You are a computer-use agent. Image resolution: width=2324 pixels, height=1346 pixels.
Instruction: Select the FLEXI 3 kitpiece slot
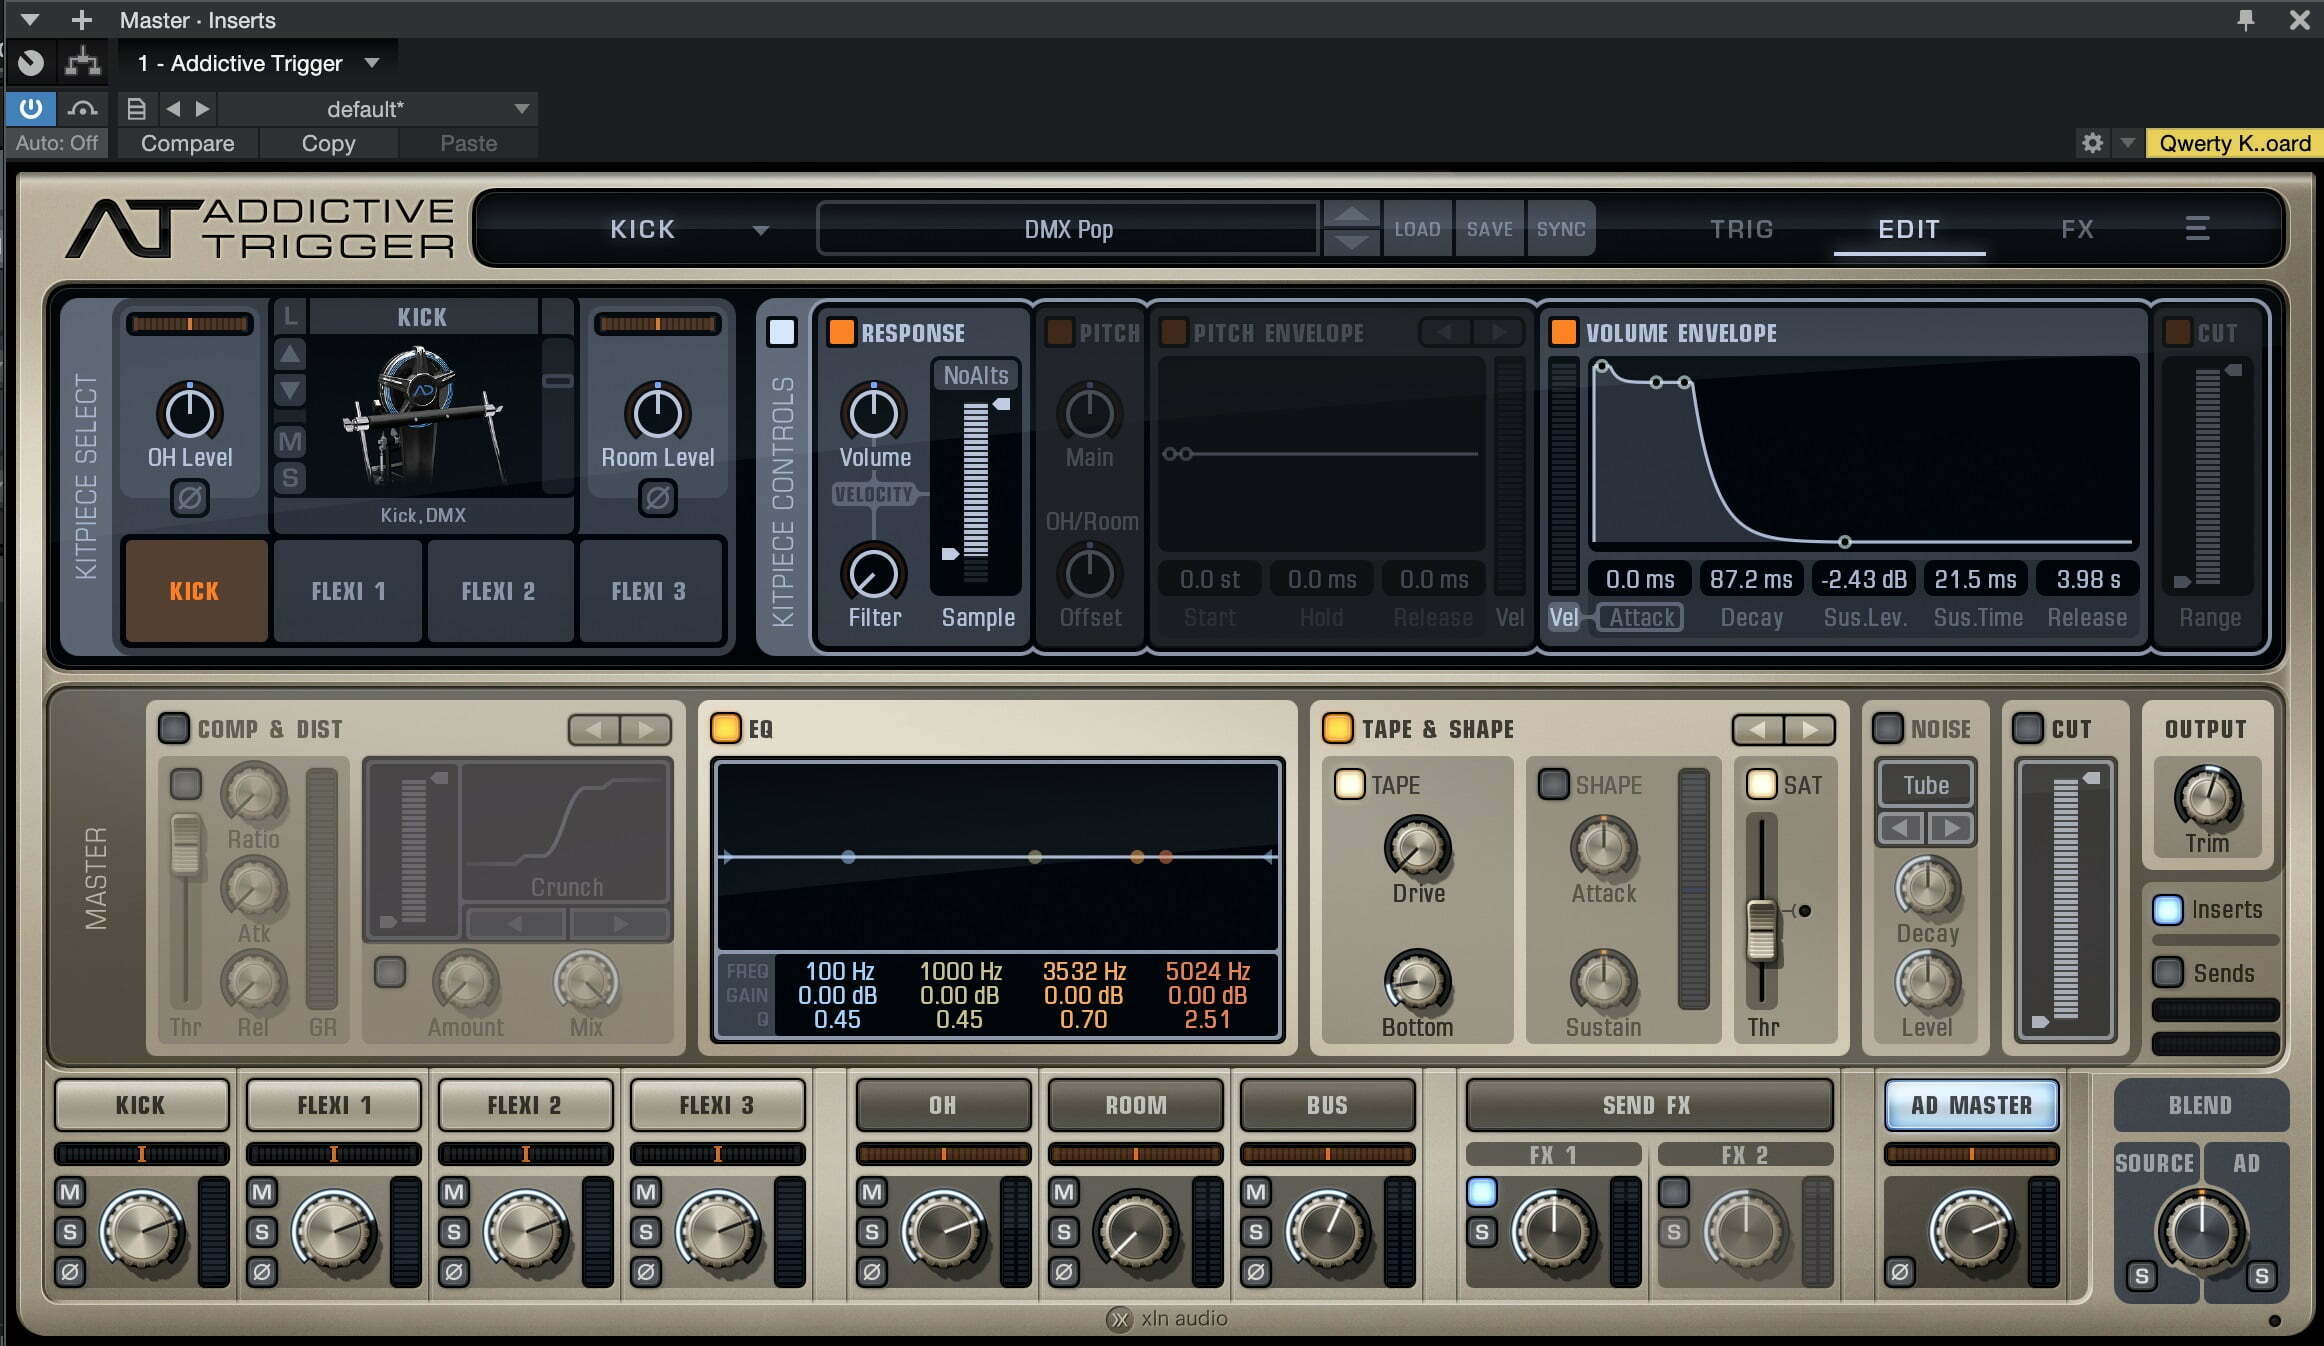pos(650,591)
